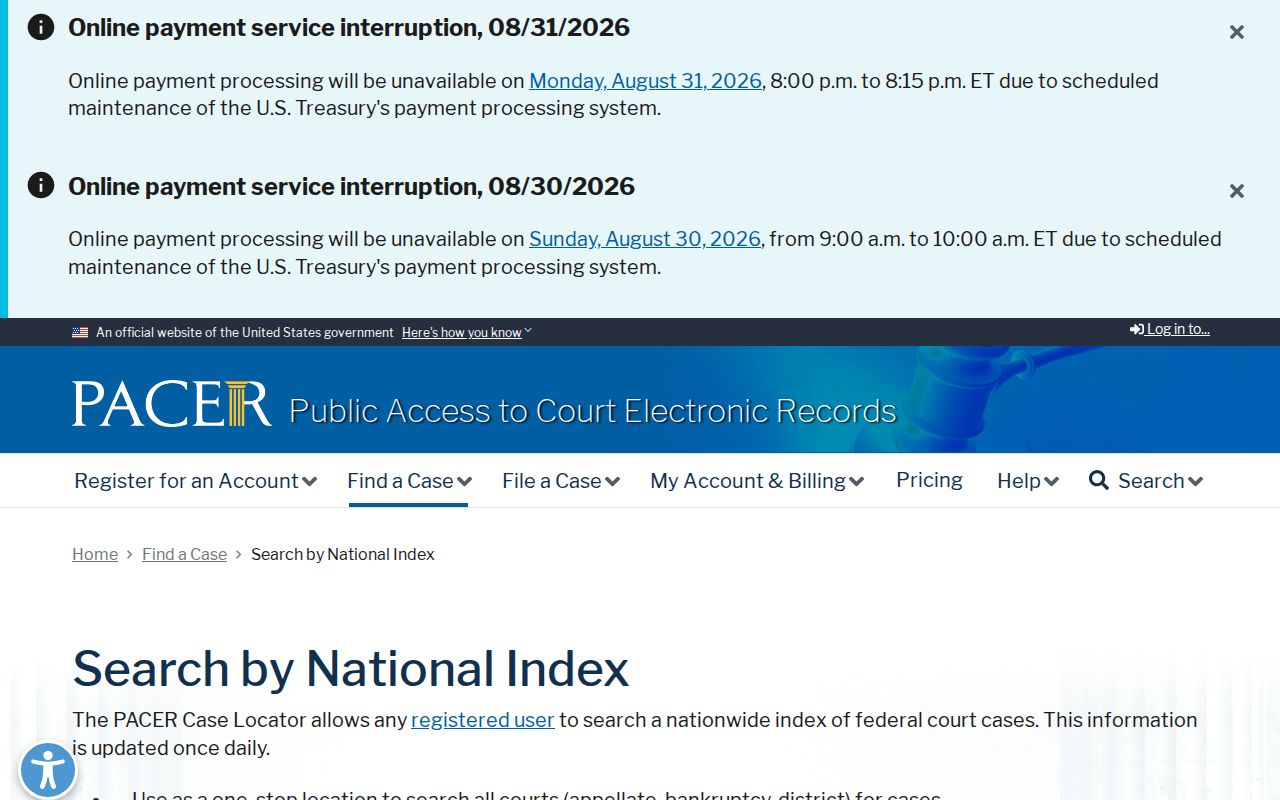Open the Sunday, August 30, 2026 link

pos(645,239)
